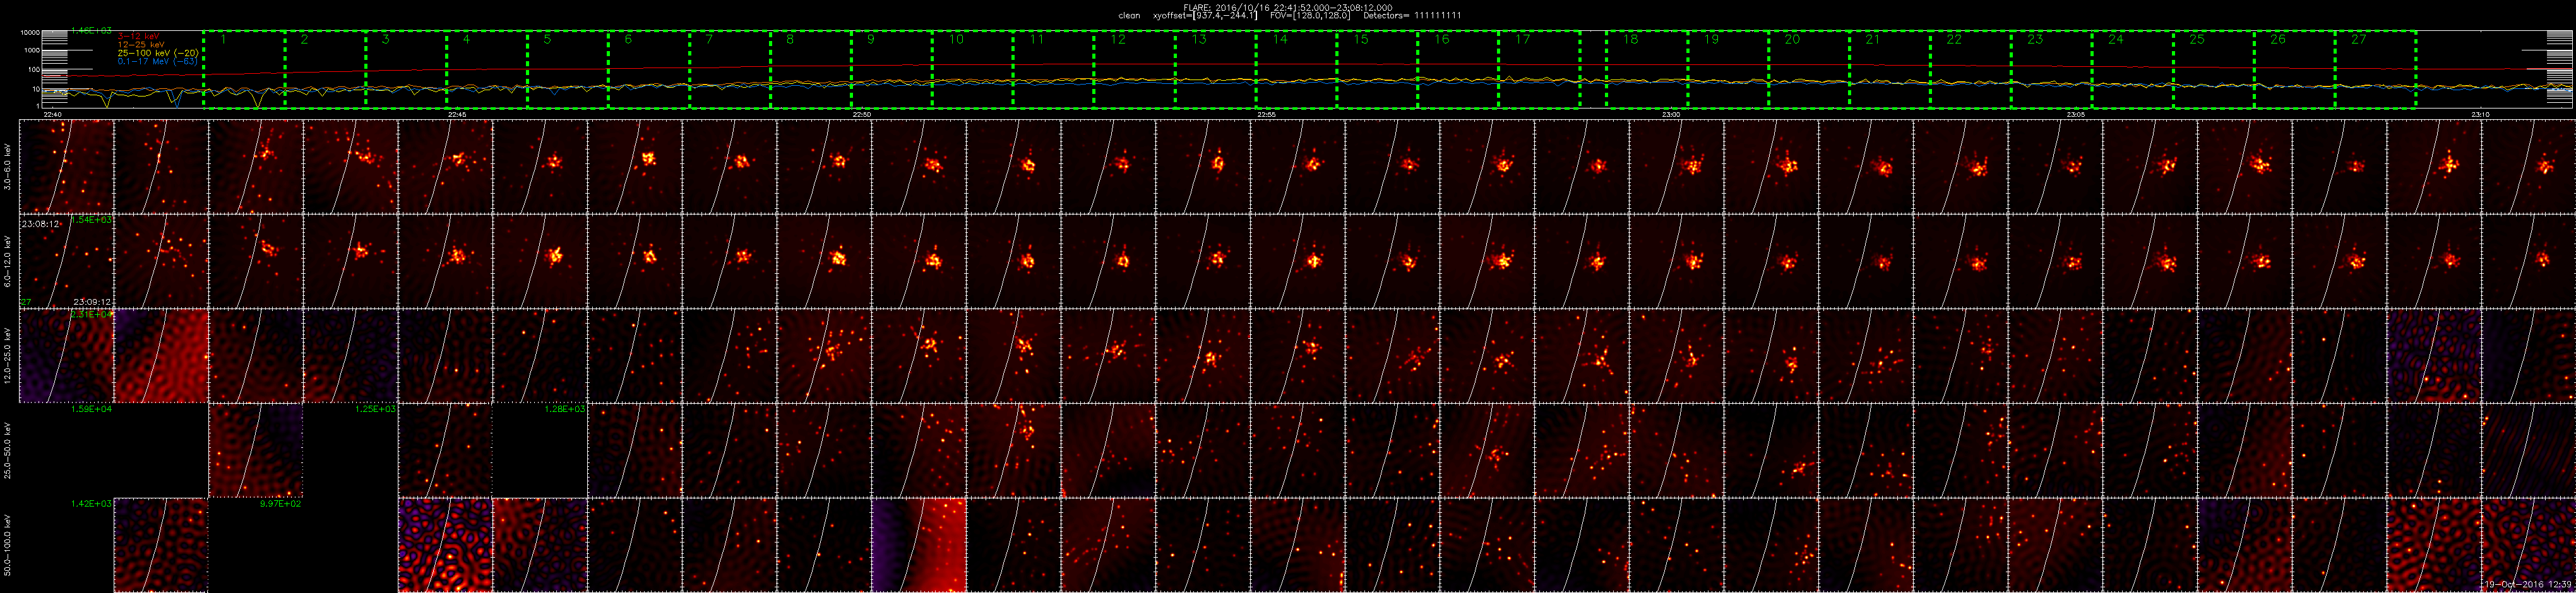This screenshot has height=593, width=2576.
Task: Click the '23:08:12' start time label
Action: [40, 224]
